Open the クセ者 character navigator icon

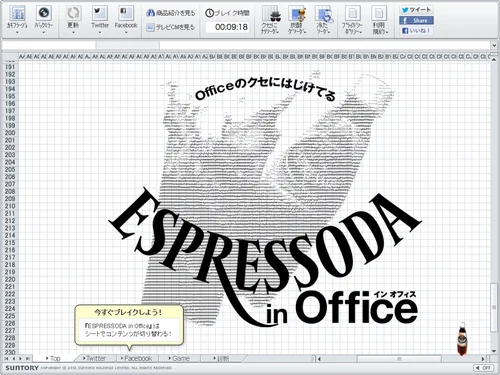[x=271, y=13]
